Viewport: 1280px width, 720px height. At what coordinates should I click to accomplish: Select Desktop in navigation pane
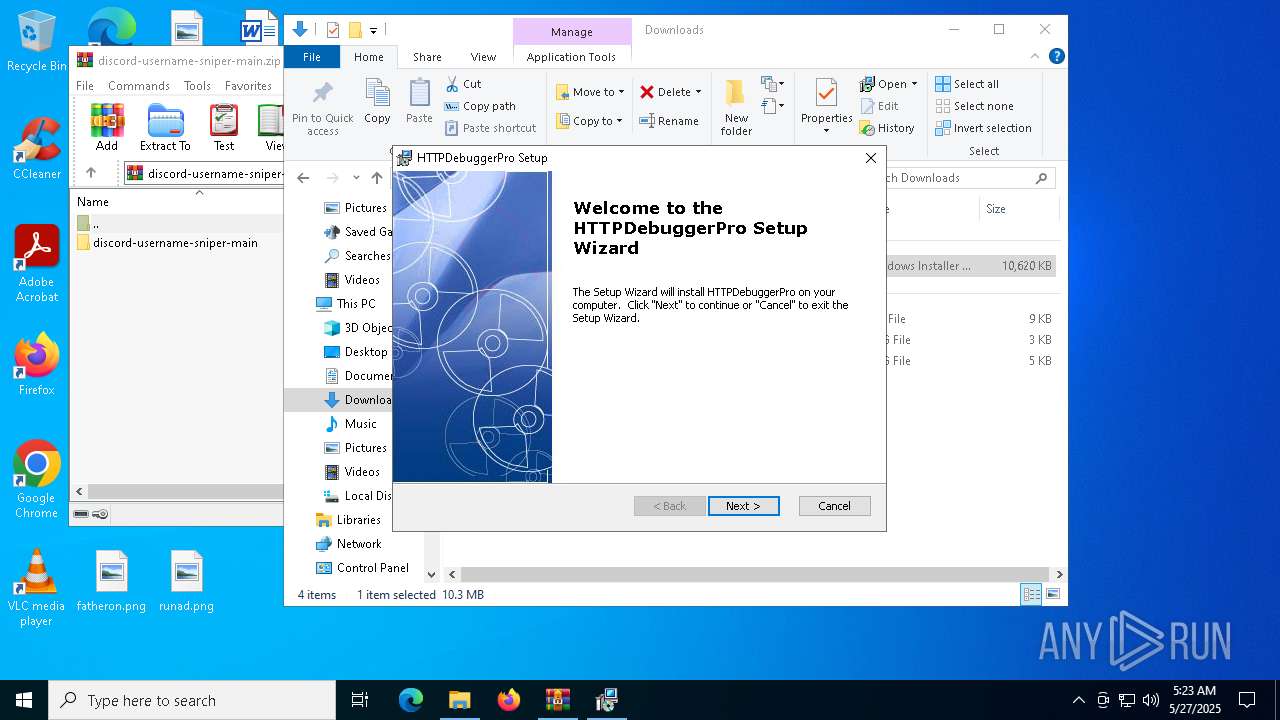pos(356,352)
